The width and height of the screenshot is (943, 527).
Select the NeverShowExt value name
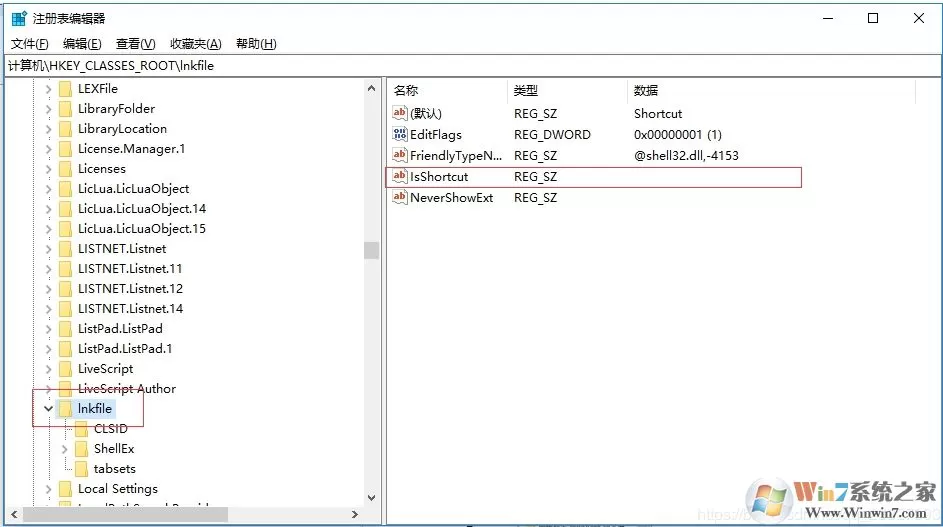pyautogui.click(x=452, y=198)
